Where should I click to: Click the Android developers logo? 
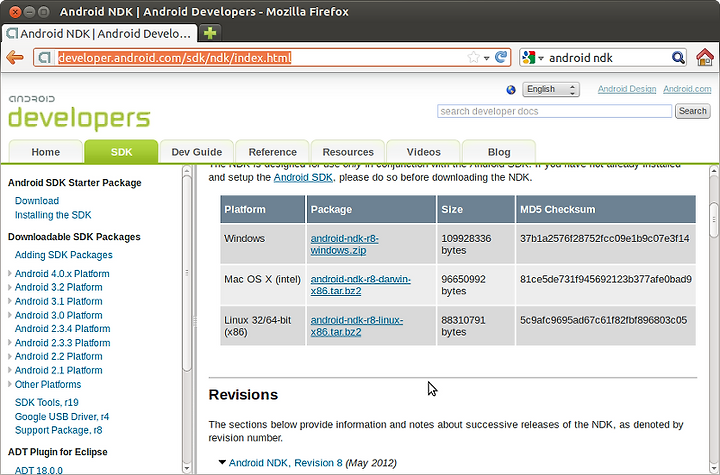click(x=79, y=113)
